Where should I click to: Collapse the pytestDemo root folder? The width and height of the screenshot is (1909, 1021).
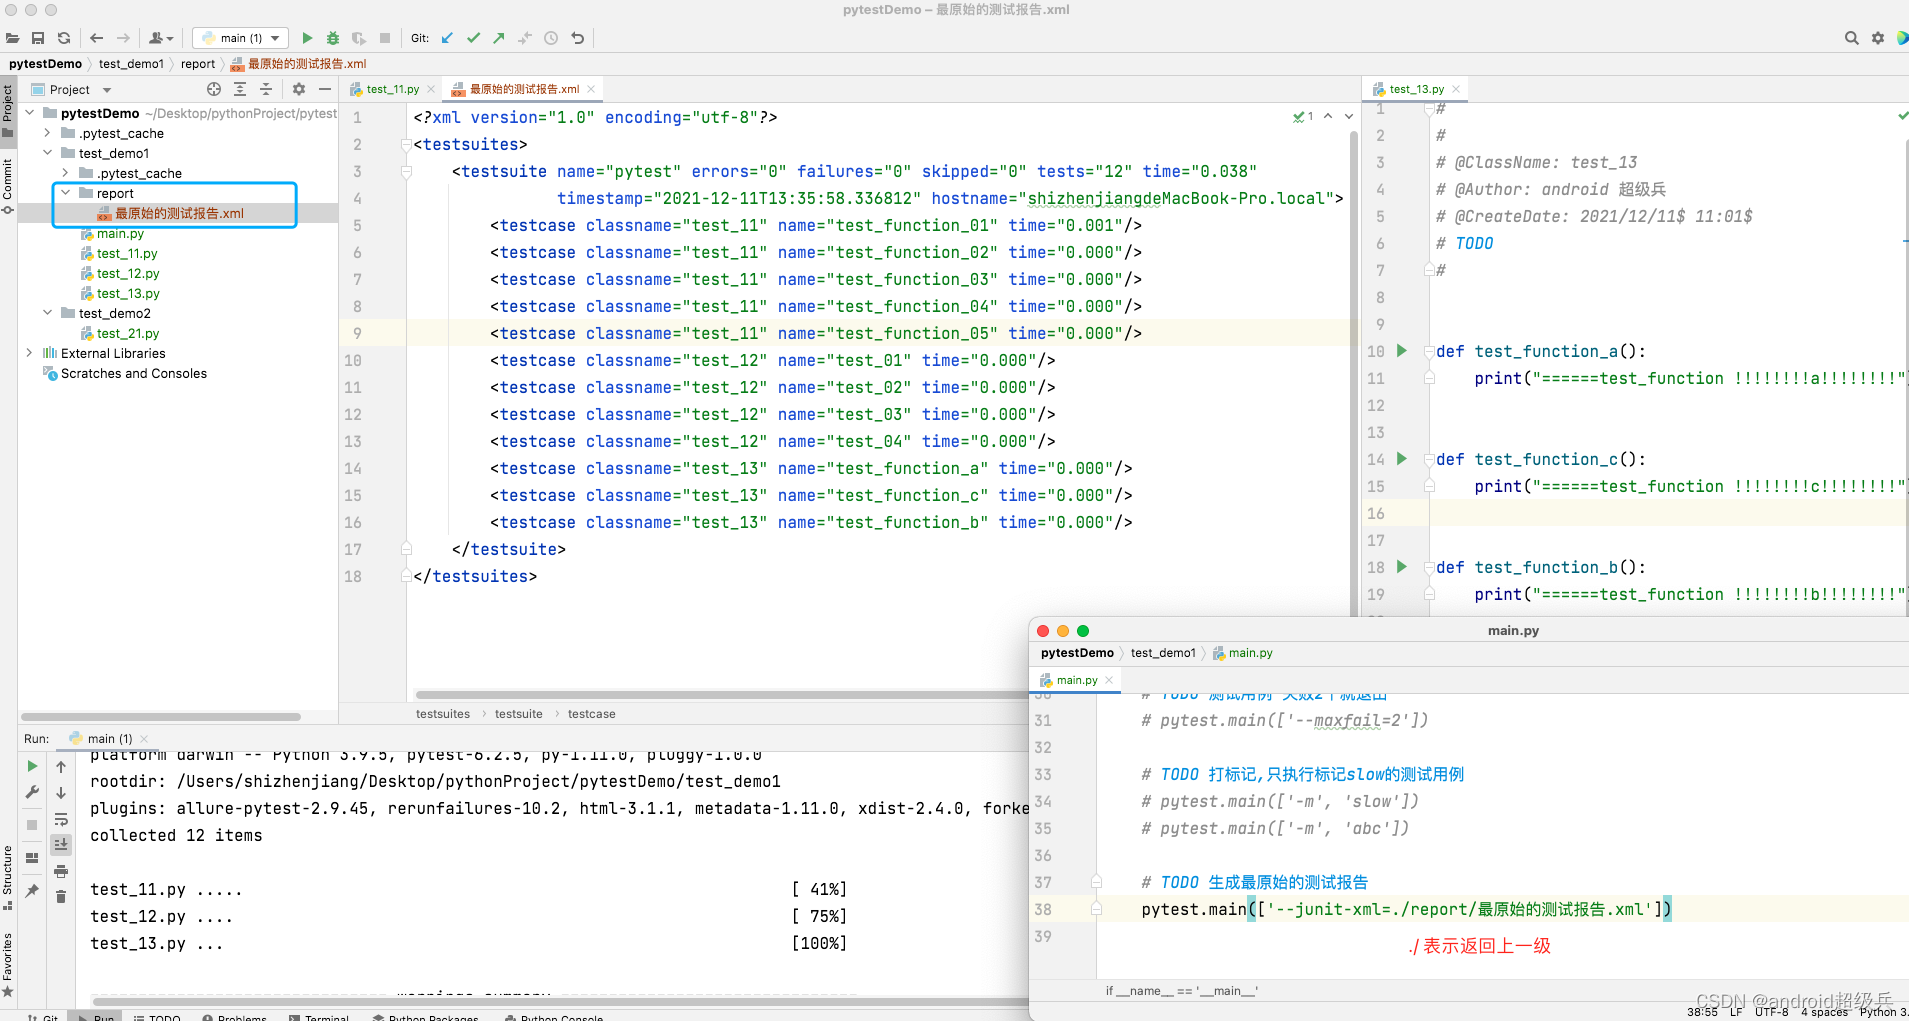[x=30, y=113]
